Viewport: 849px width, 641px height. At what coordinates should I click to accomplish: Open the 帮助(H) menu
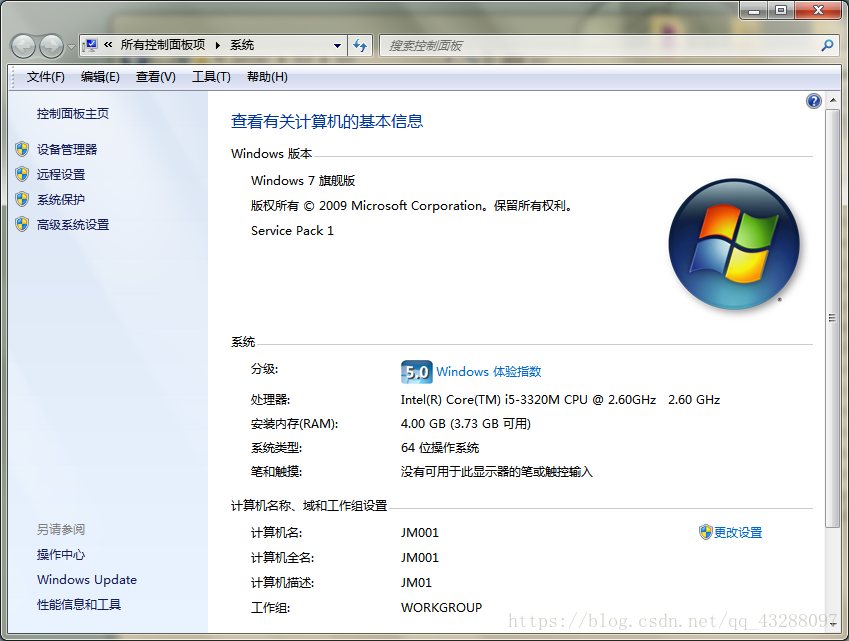(267, 77)
